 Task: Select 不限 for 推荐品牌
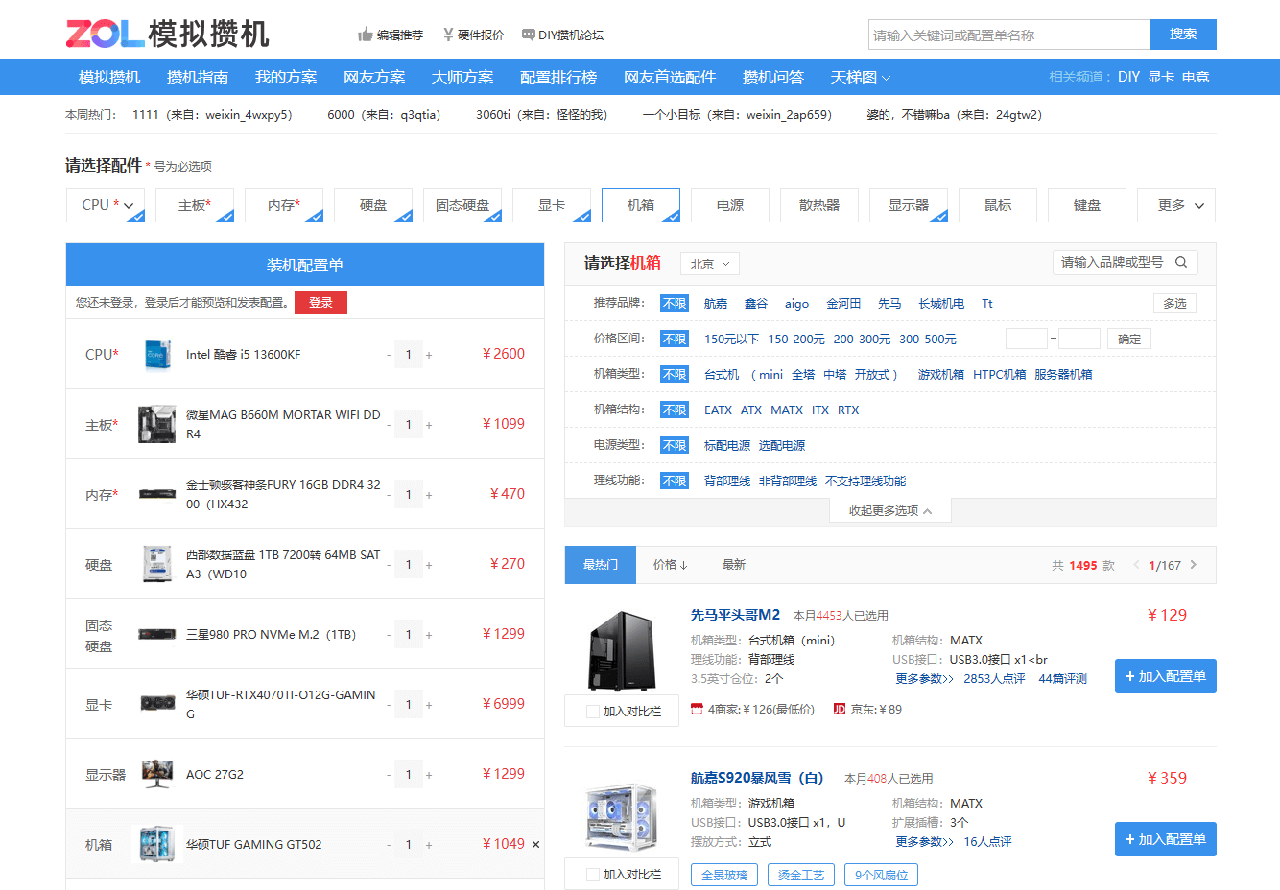(674, 303)
